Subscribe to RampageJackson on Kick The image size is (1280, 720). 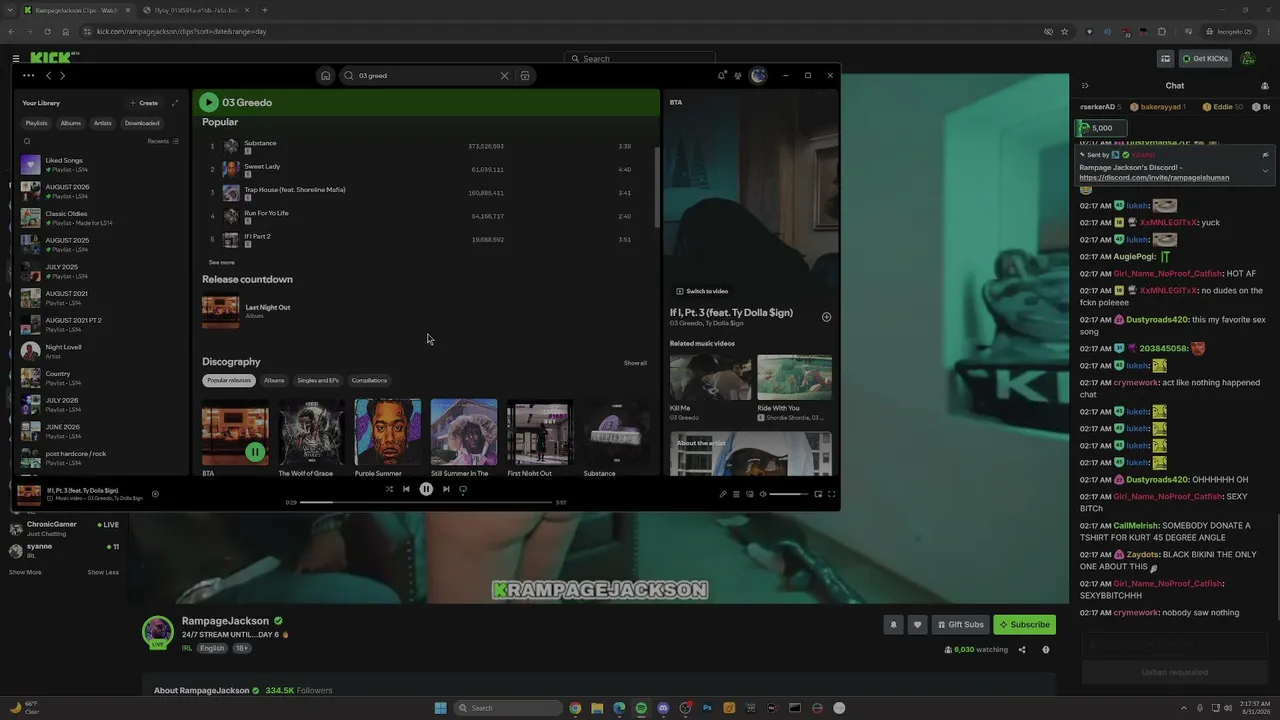pyautogui.click(x=1025, y=625)
